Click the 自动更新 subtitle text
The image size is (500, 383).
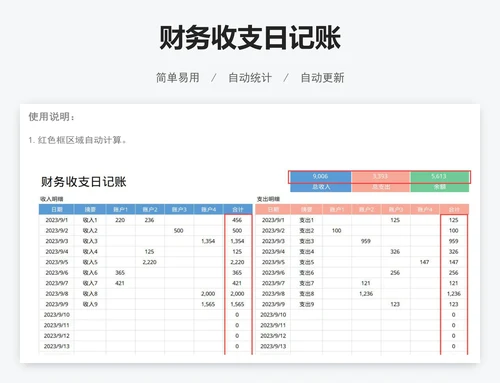click(322, 78)
